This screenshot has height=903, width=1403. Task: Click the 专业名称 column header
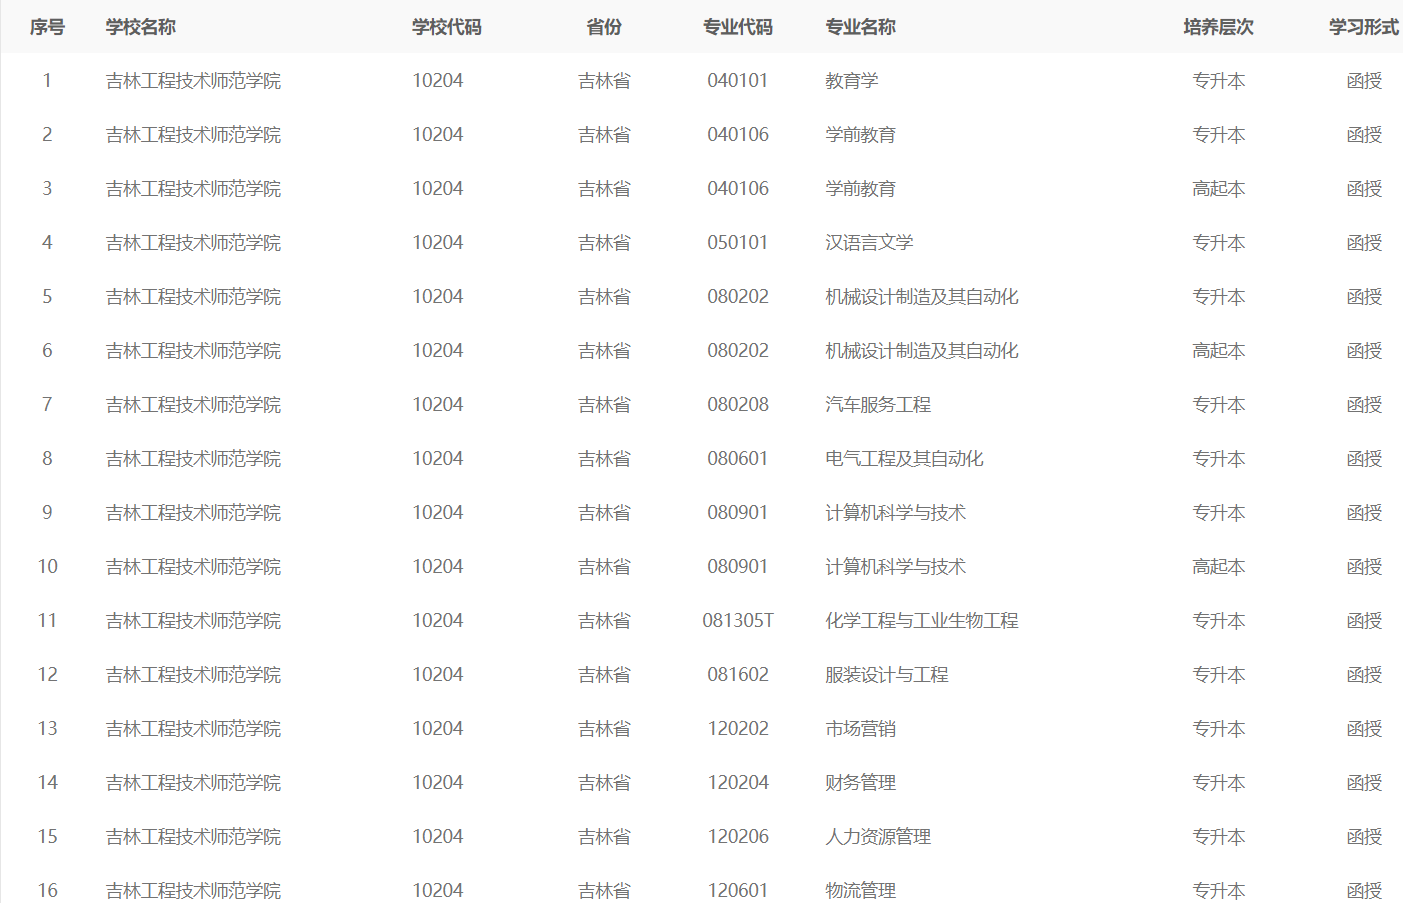(860, 27)
